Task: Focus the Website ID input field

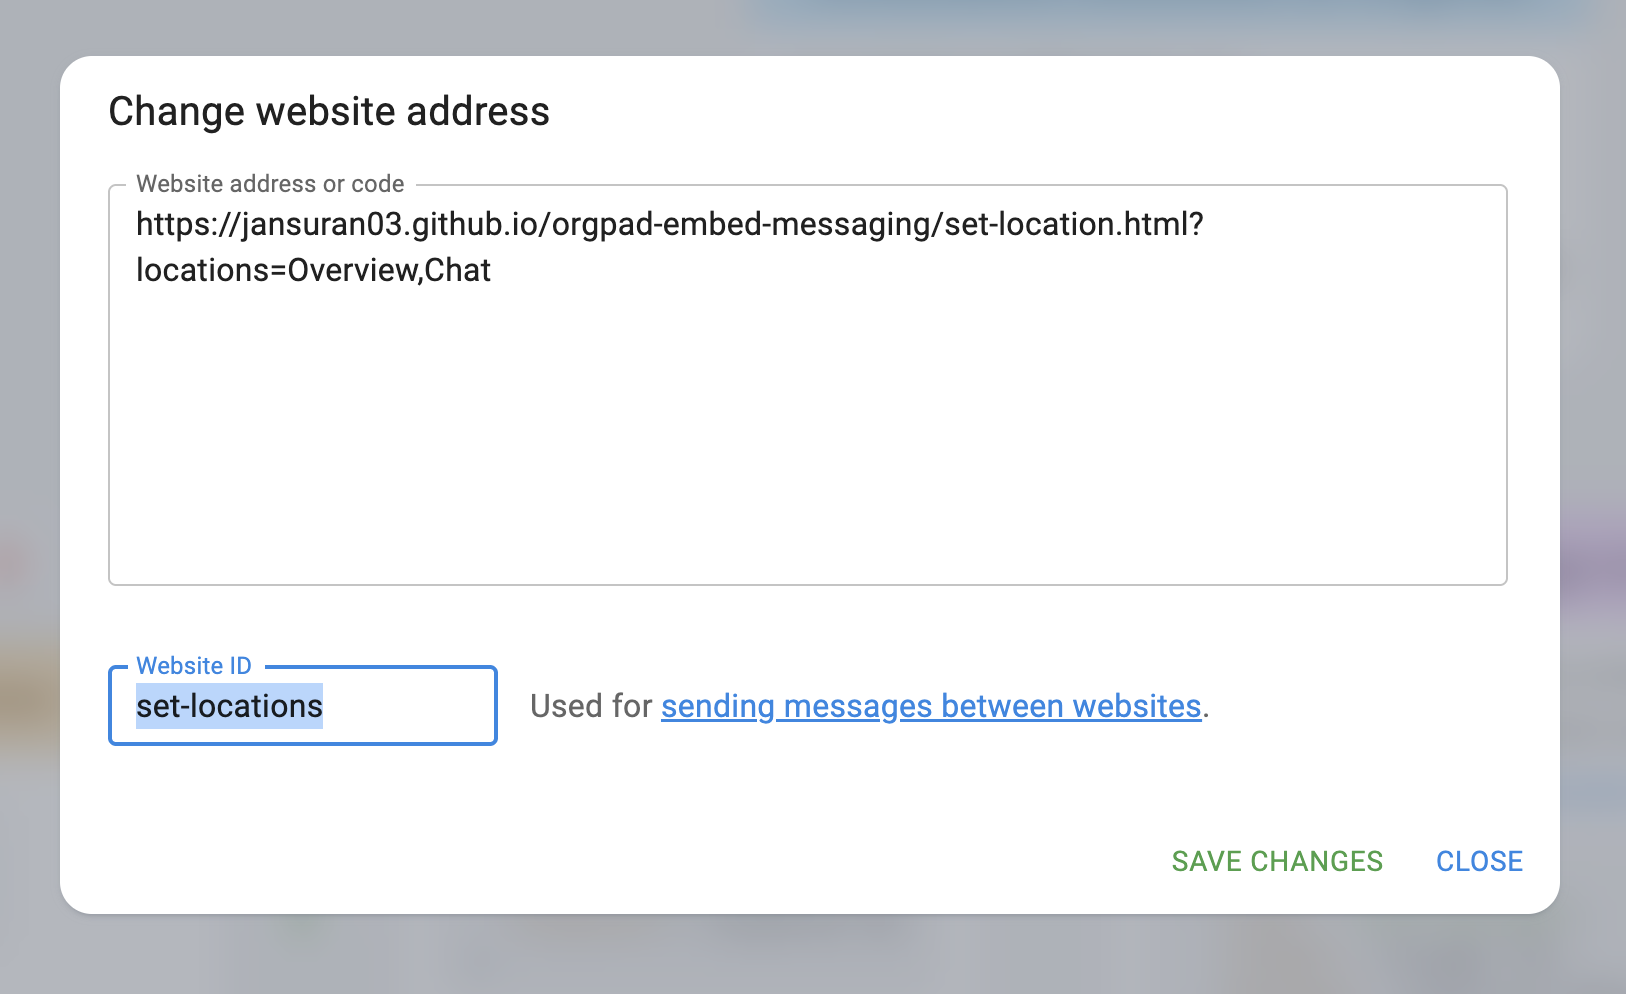Action: coord(400,706)
